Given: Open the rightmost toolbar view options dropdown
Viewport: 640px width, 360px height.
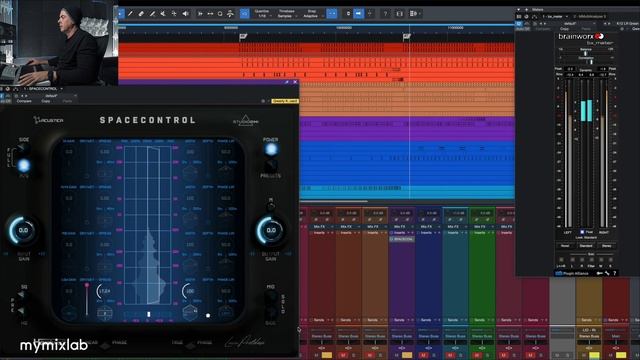Looking at the screenshot, I should 415,13.
